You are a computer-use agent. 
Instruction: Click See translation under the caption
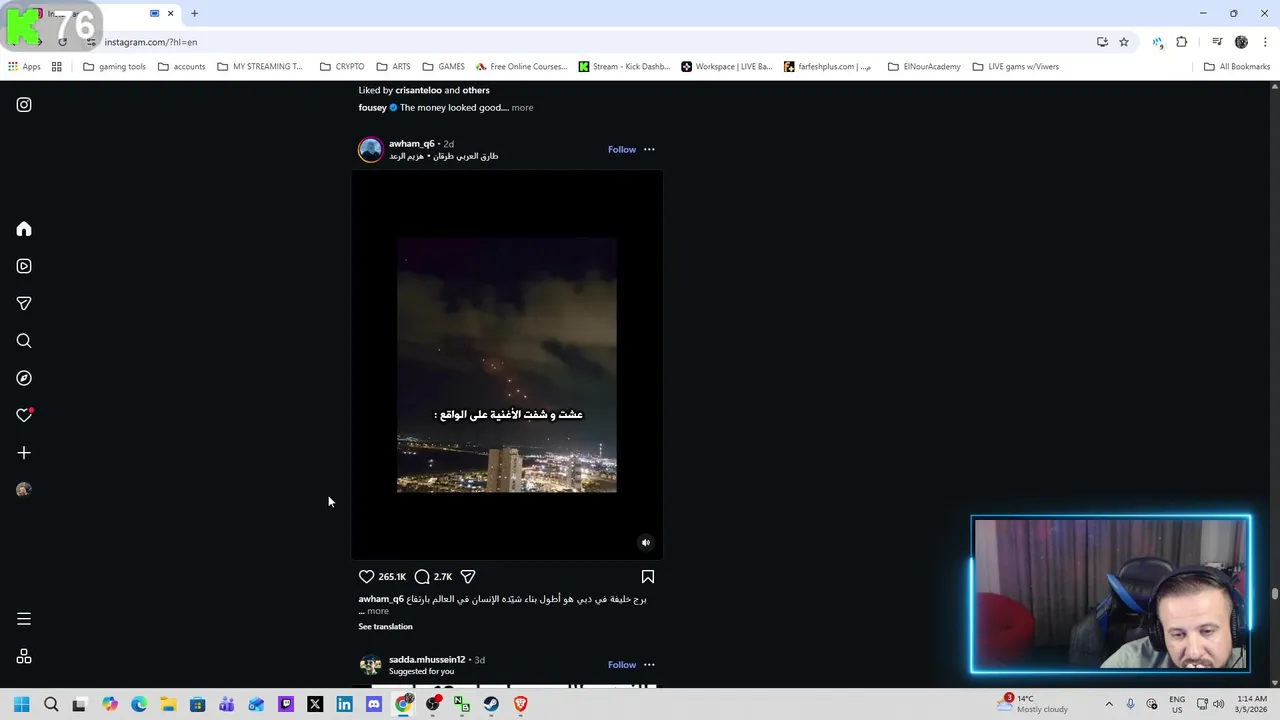(x=385, y=627)
